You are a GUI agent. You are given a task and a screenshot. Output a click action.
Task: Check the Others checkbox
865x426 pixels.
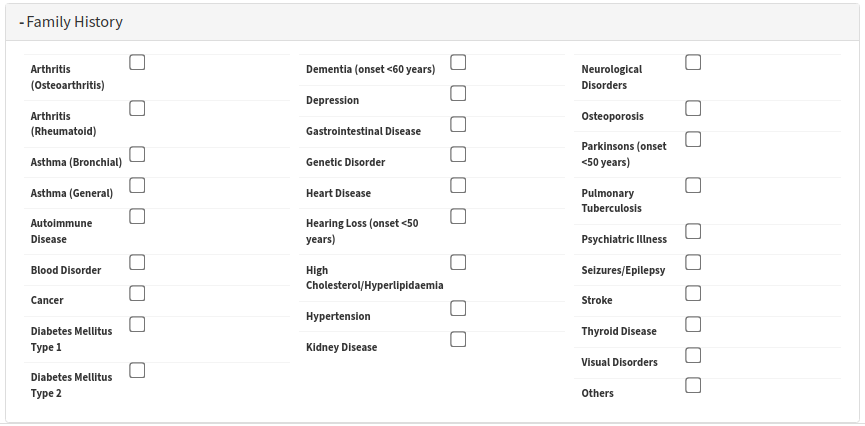tap(693, 385)
